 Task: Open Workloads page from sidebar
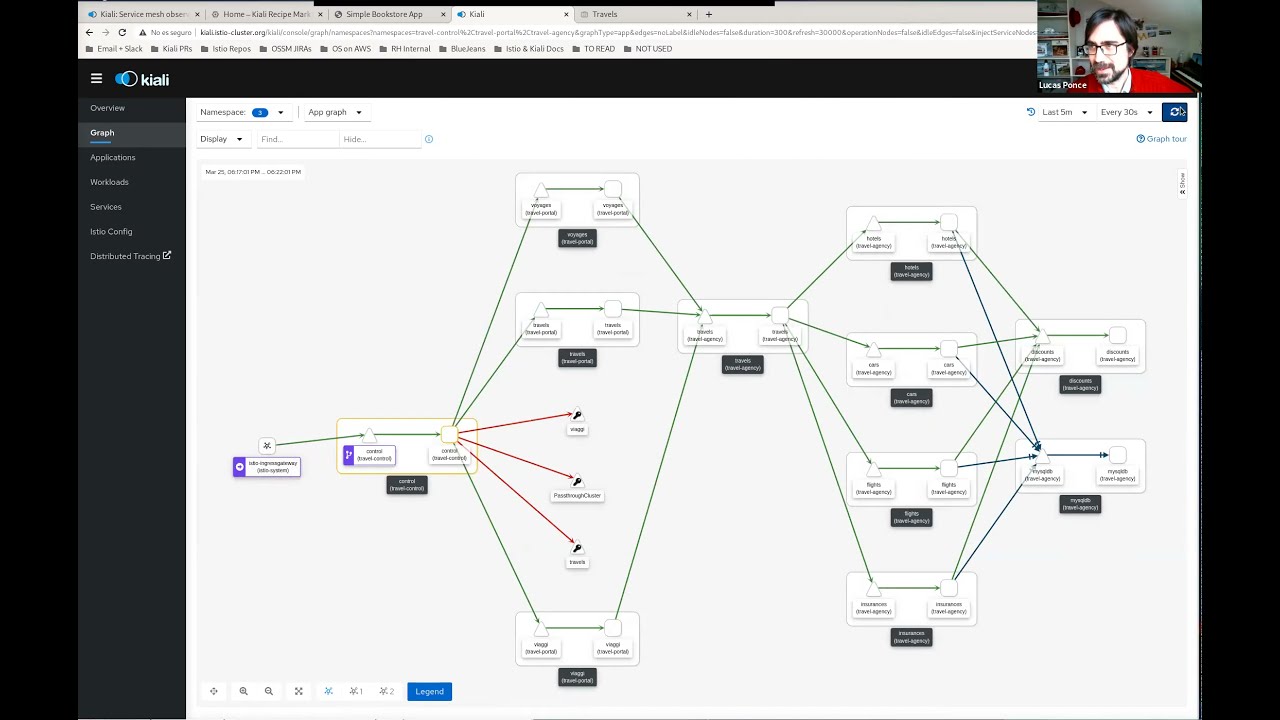[109, 182]
